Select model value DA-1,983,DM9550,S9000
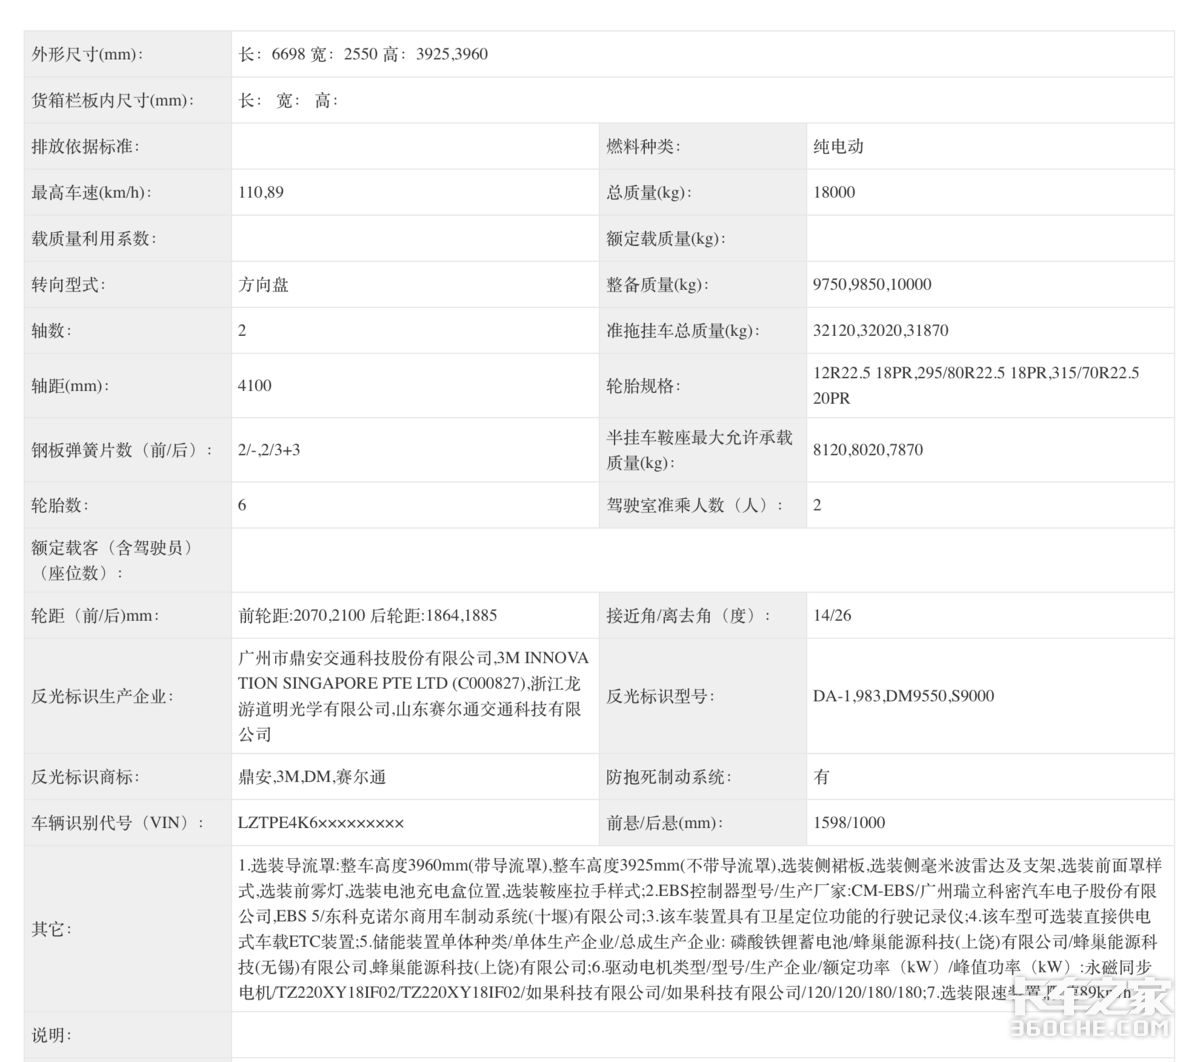Image resolution: width=1200 pixels, height=1062 pixels. (904, 696)
